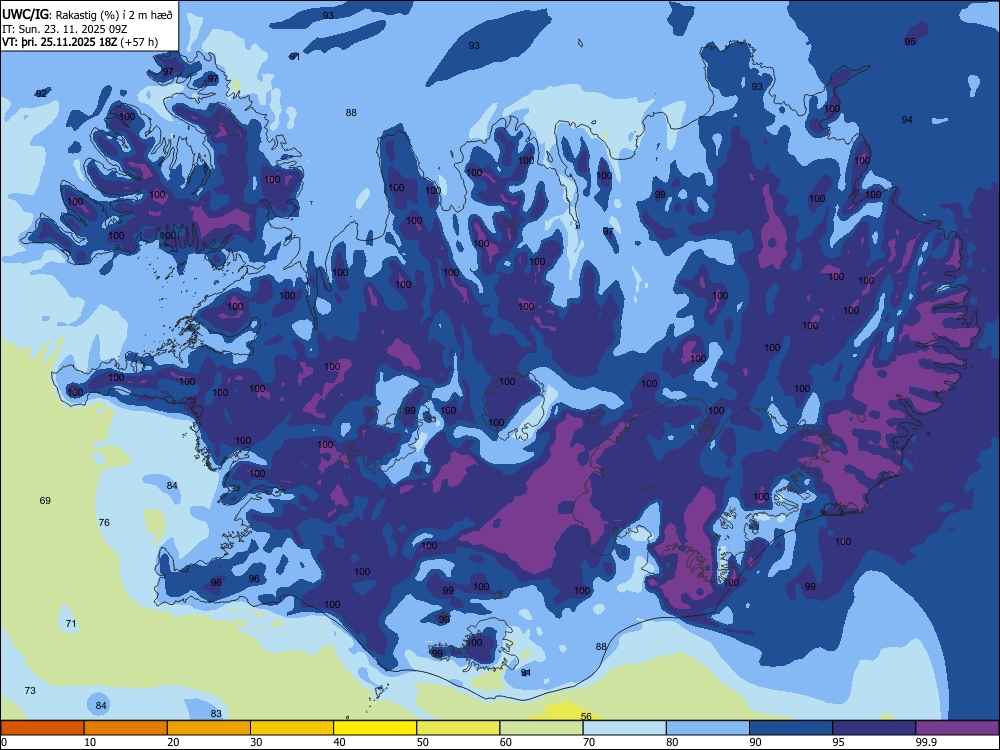Click the 20–30% legend color swatch
Screen dimensions: 1000x750
click(x=209, y=728)
